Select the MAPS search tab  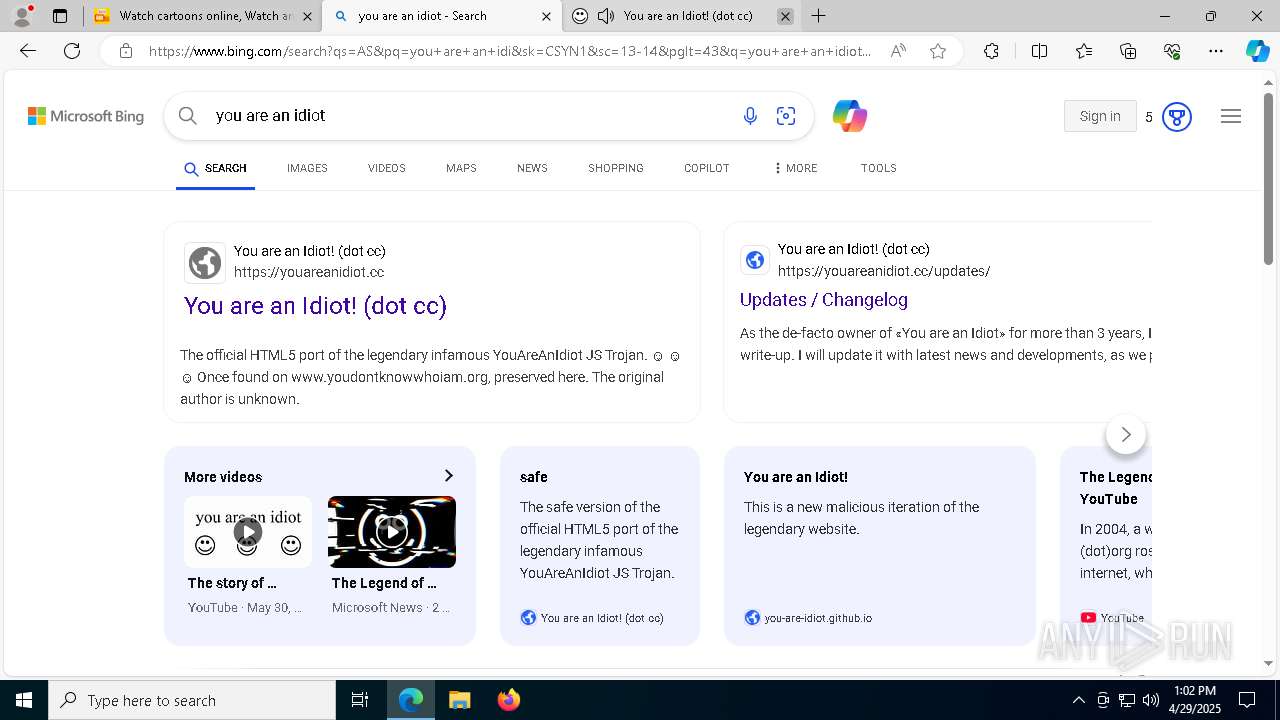point(461,168)
